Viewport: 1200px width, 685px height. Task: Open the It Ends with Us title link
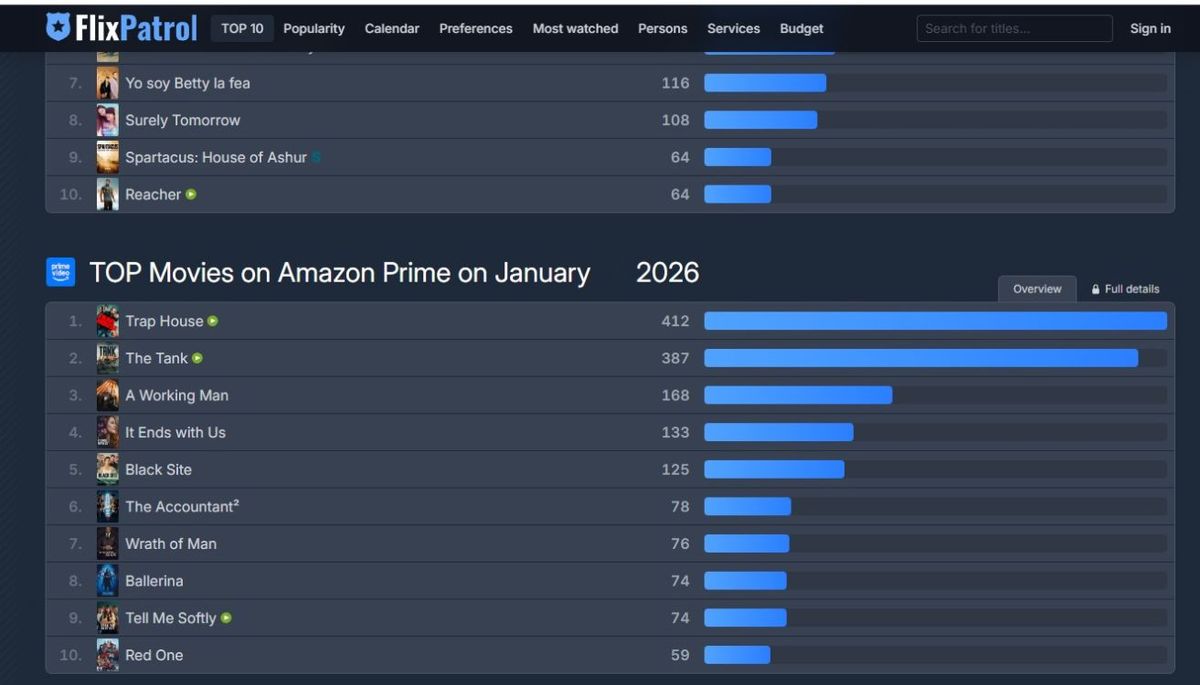click(175, 432)
